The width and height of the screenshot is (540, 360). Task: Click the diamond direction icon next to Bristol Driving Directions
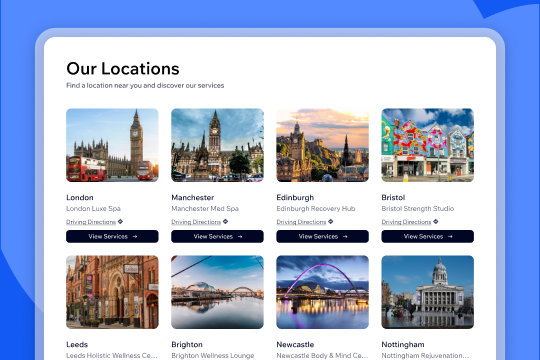coord(436,222)
